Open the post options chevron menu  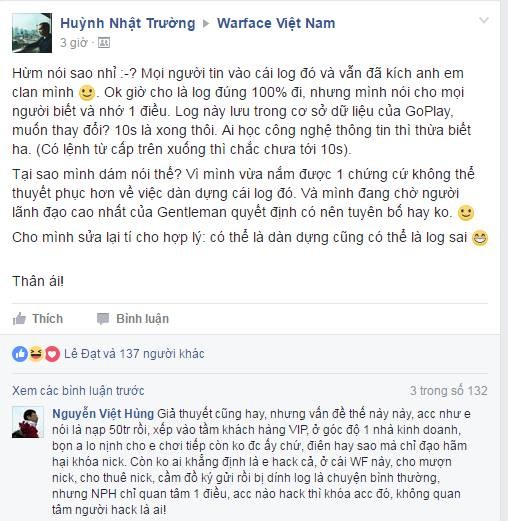(484, 20)
